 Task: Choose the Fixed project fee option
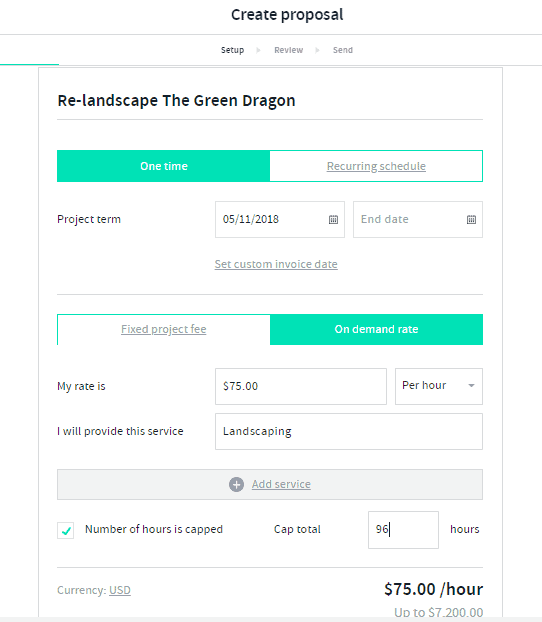[x=163, y=329]
